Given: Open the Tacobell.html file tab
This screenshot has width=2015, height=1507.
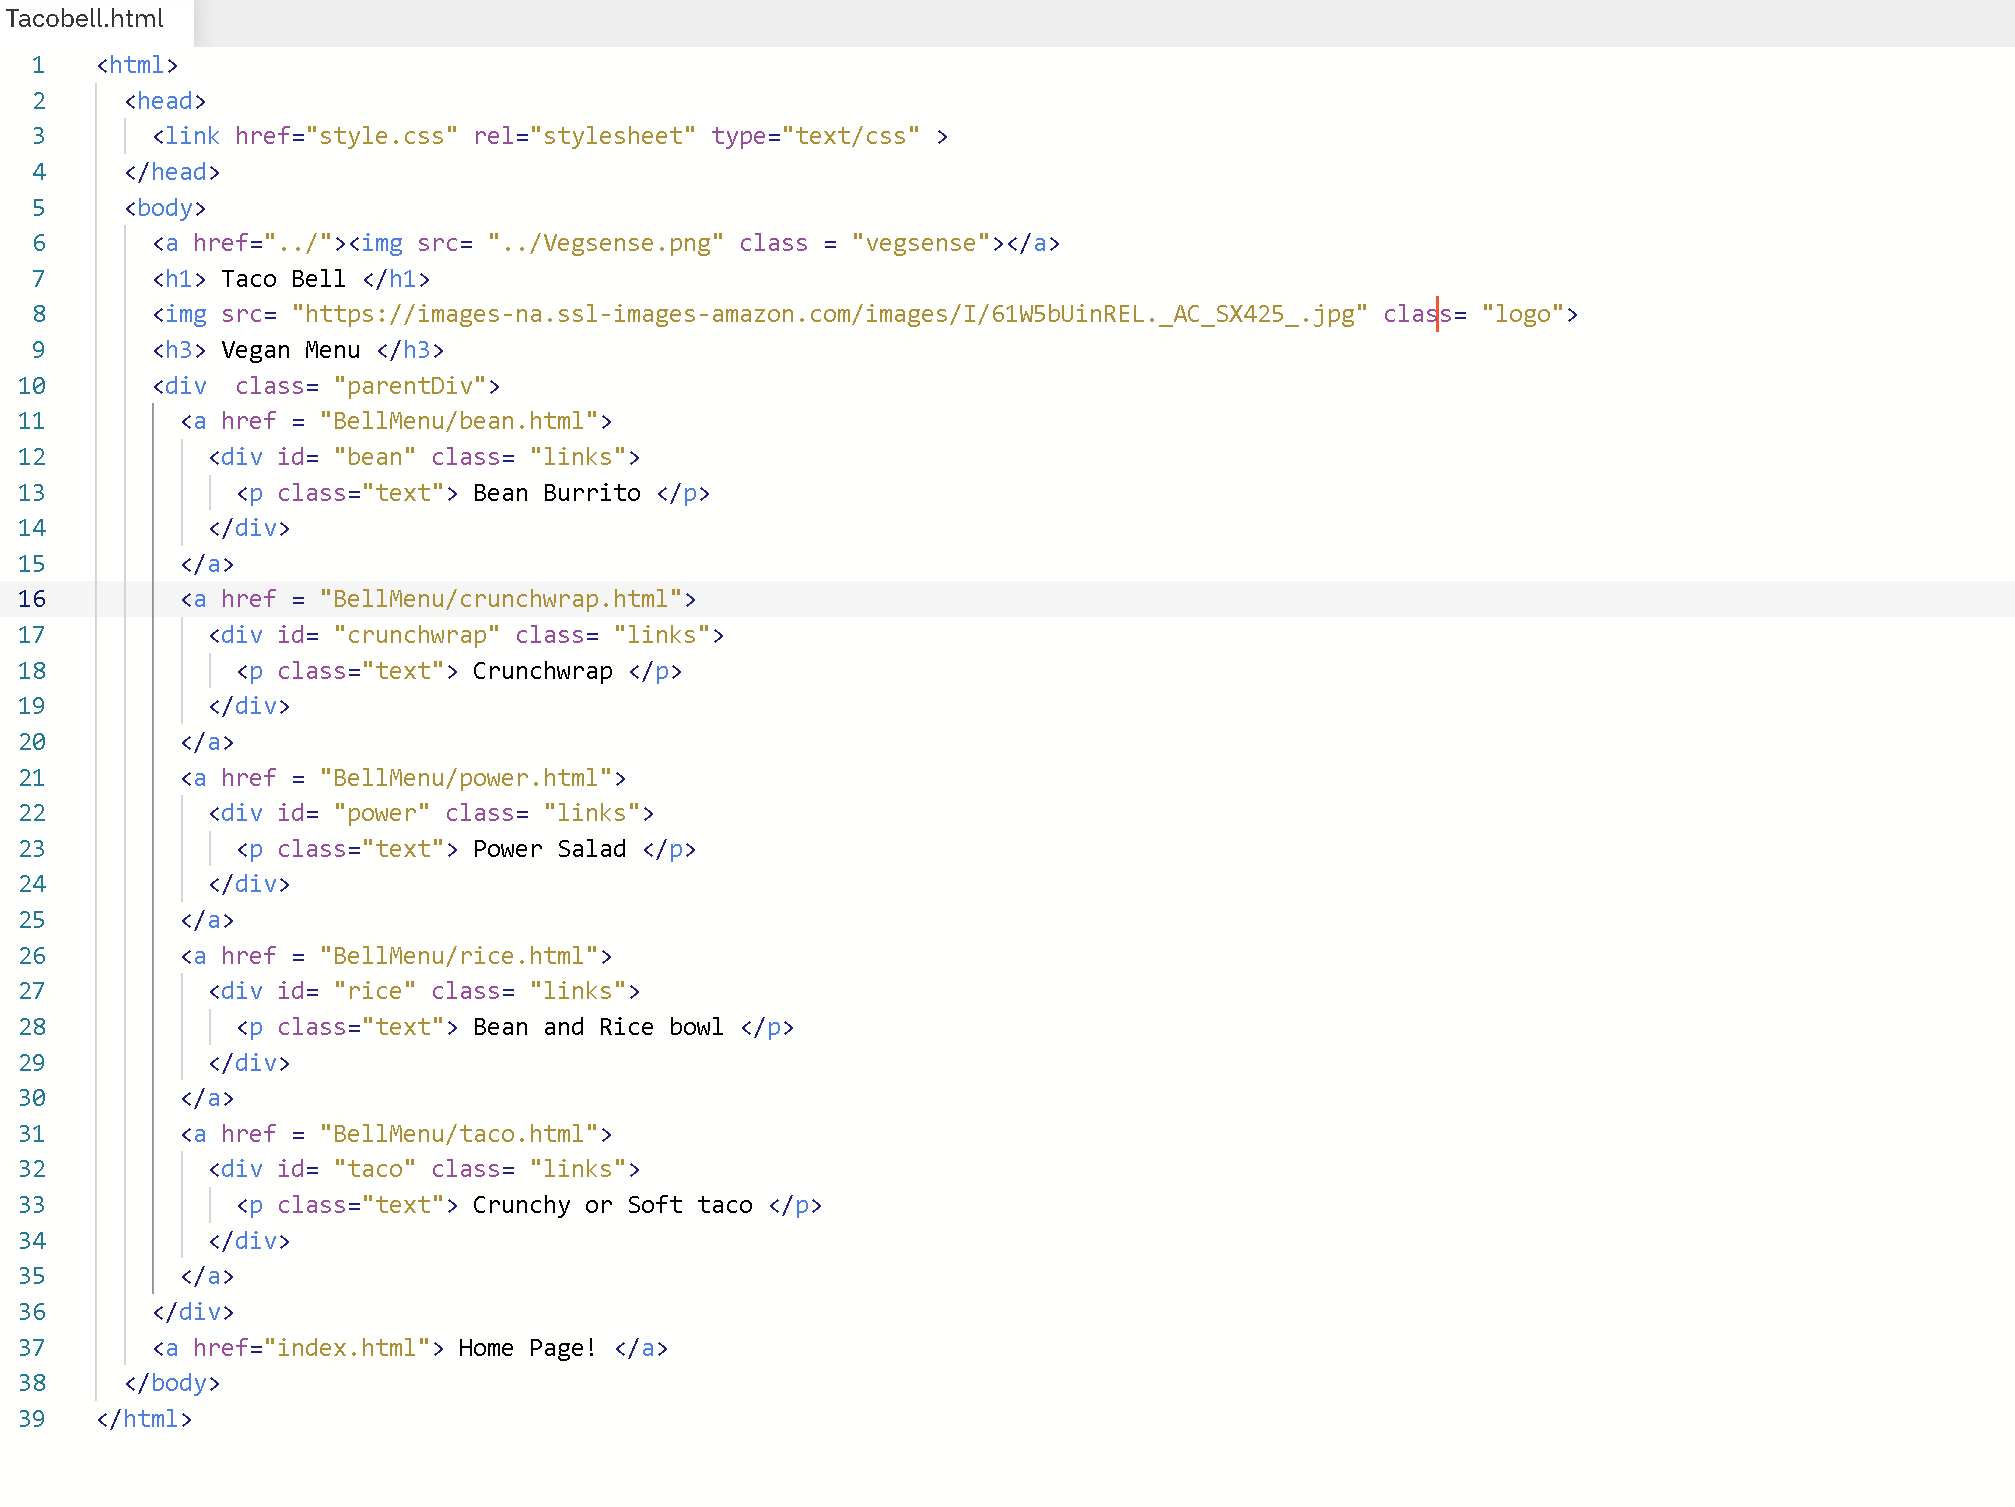Looking at the screenshot, I should [85, 19].
